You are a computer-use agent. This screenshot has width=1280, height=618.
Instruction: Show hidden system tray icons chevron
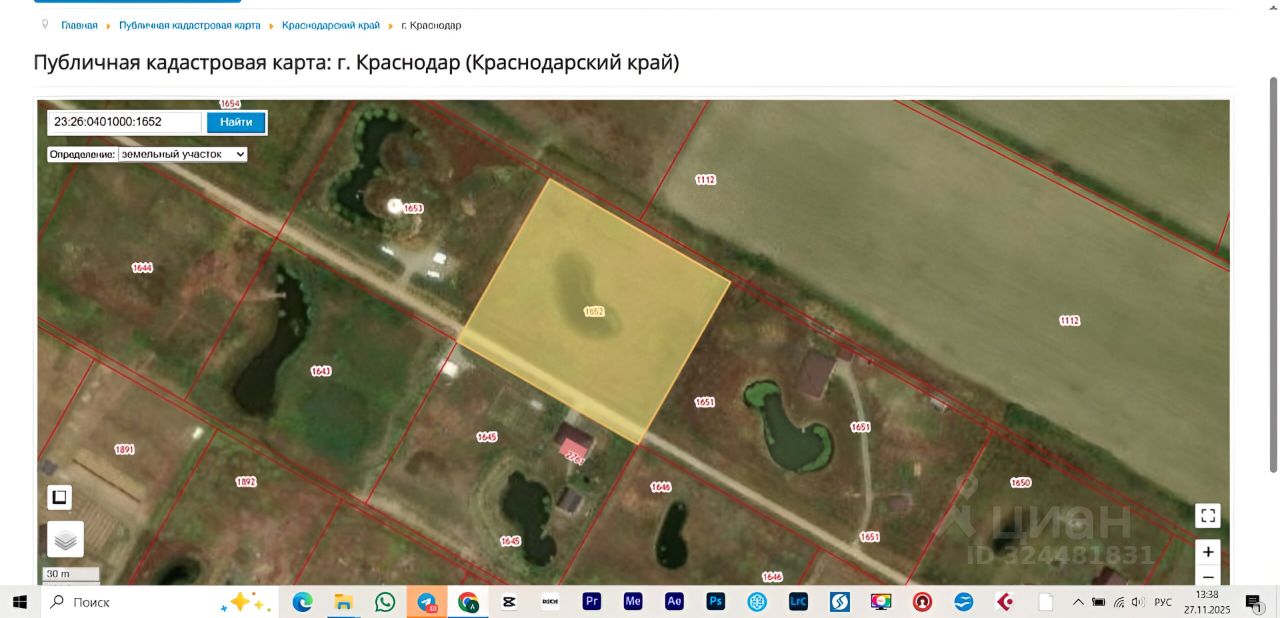tap(1078, 602)
